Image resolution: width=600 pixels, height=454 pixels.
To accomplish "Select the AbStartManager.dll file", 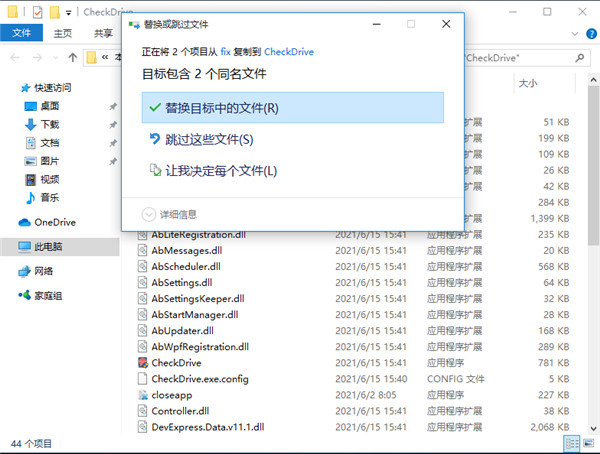I will click(195, 315).
